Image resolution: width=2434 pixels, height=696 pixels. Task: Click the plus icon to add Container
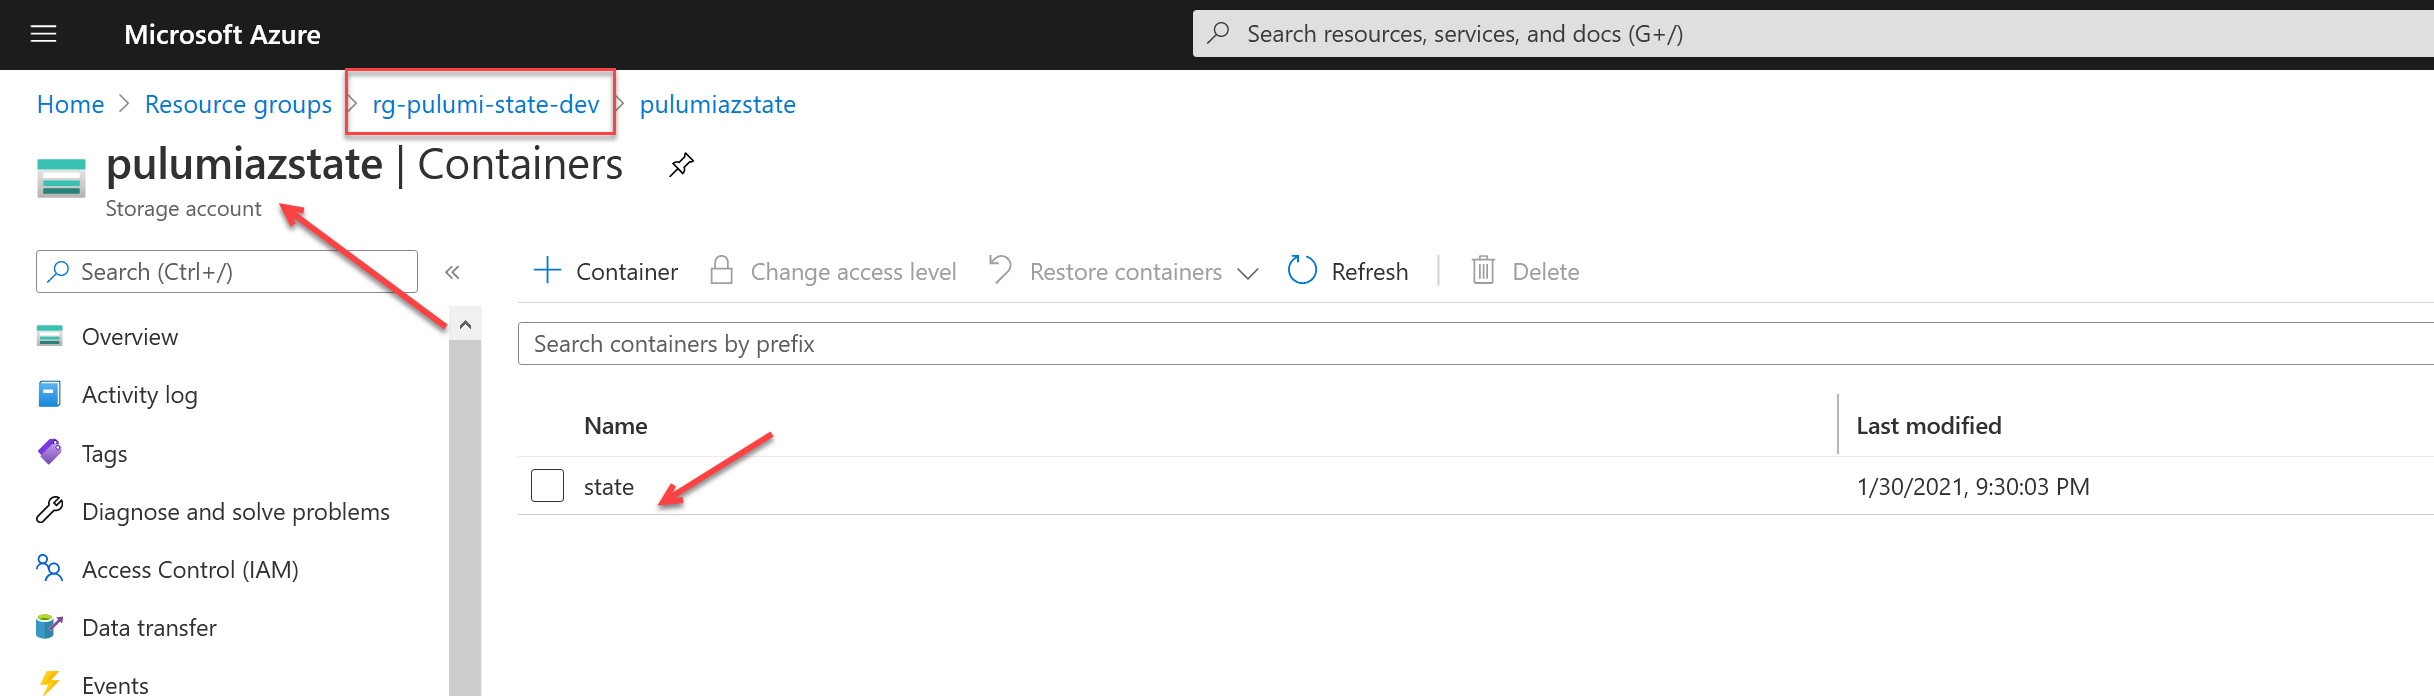click(x=547, y=270)
